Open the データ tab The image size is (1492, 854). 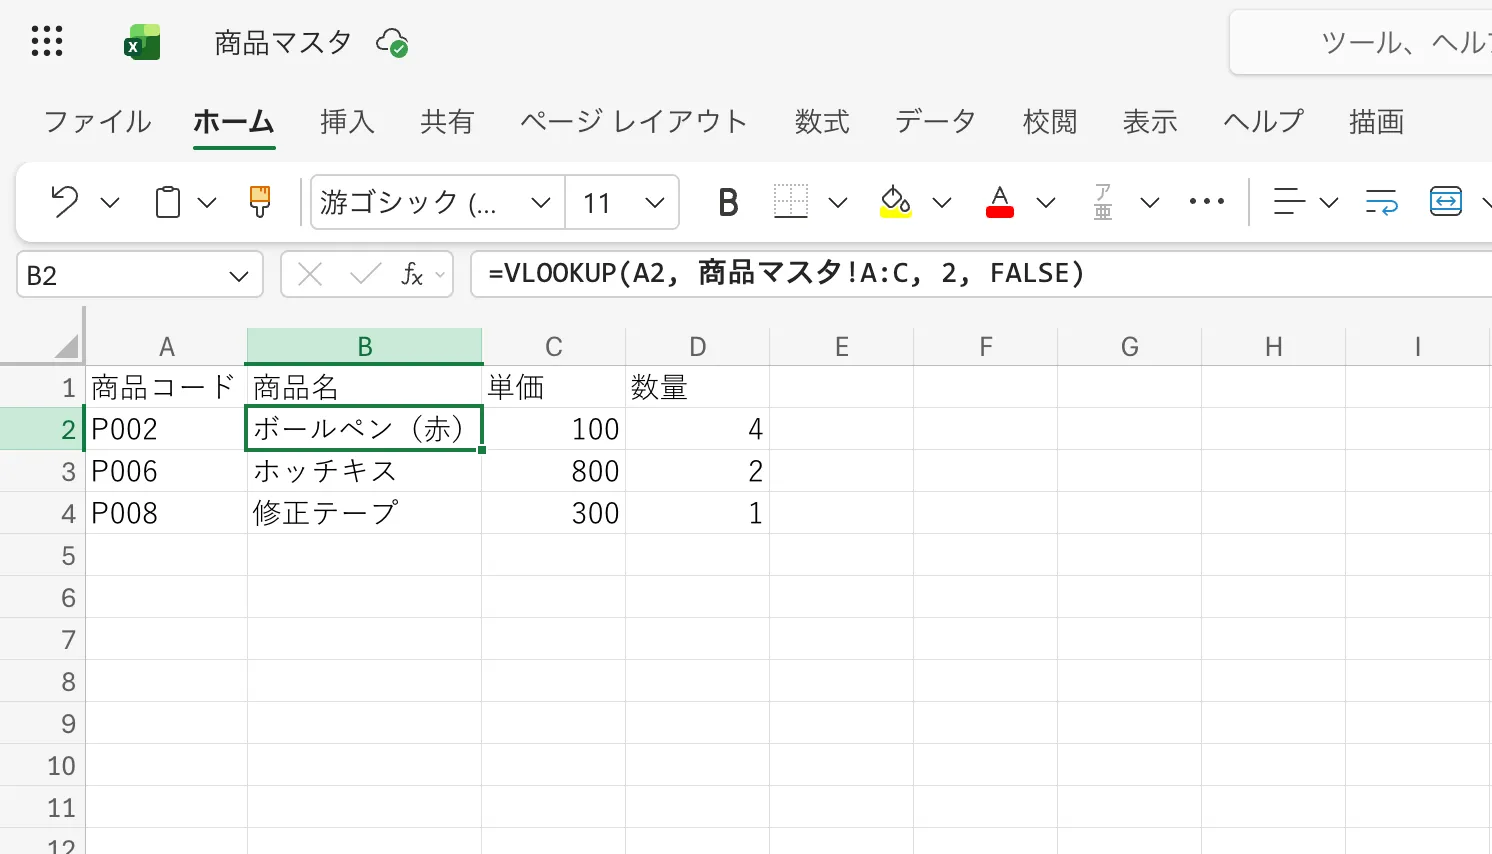click(x=936, y=122)
